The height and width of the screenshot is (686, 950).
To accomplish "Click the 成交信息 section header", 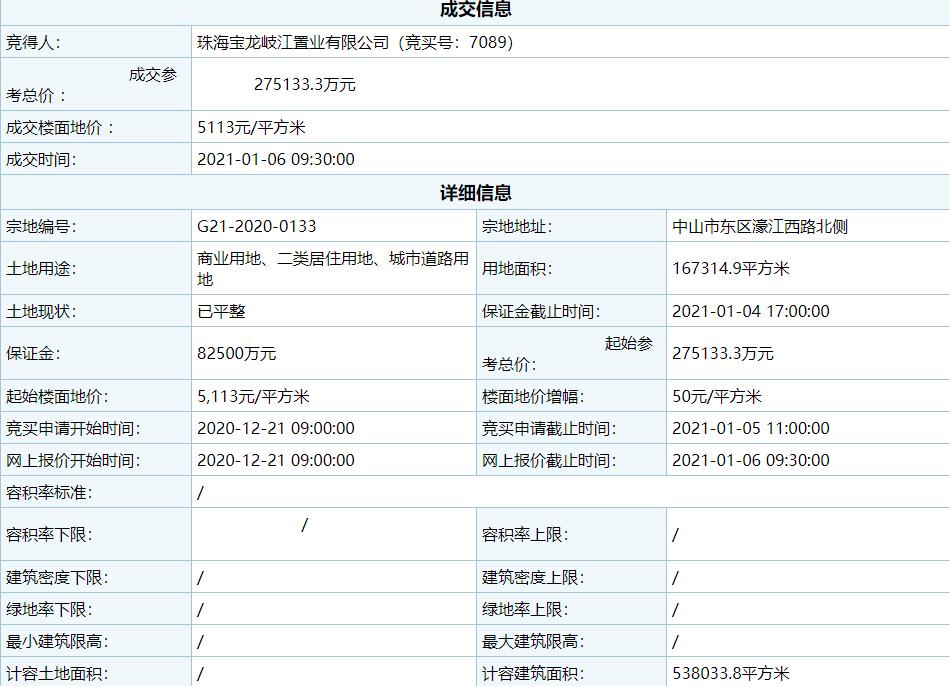I will tap(475, 10).
